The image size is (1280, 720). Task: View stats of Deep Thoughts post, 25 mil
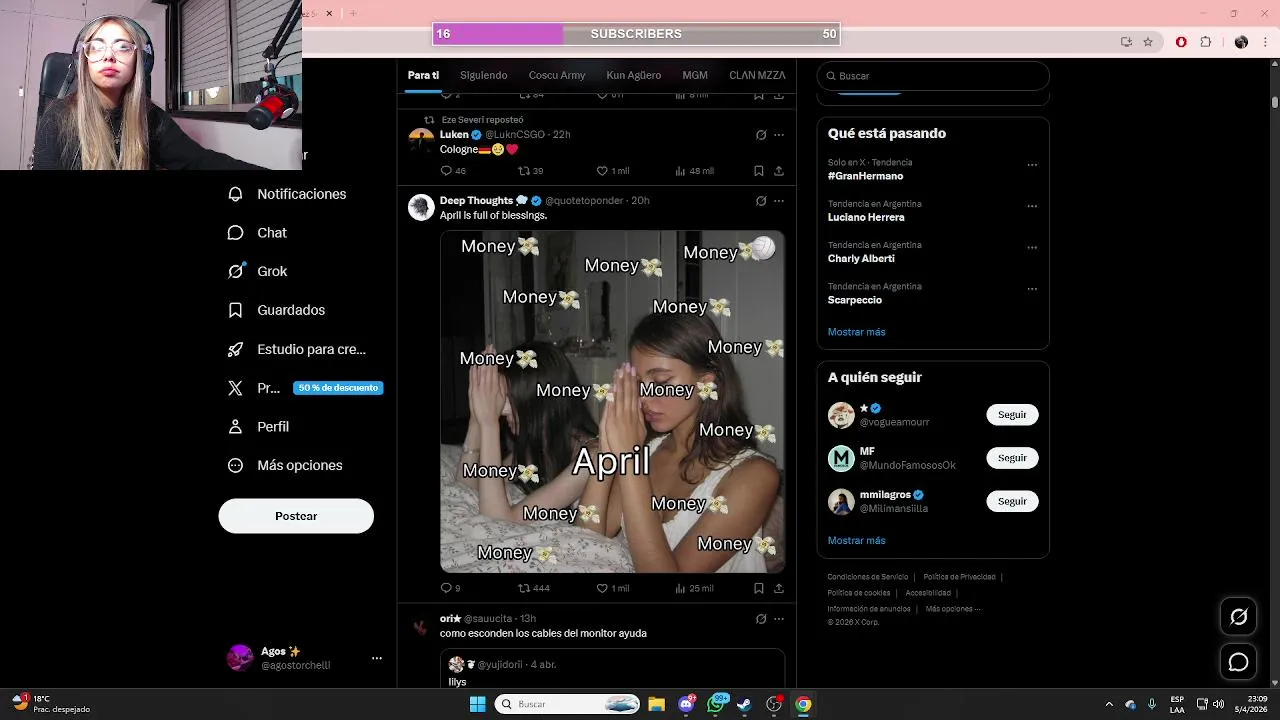point(694,588)
